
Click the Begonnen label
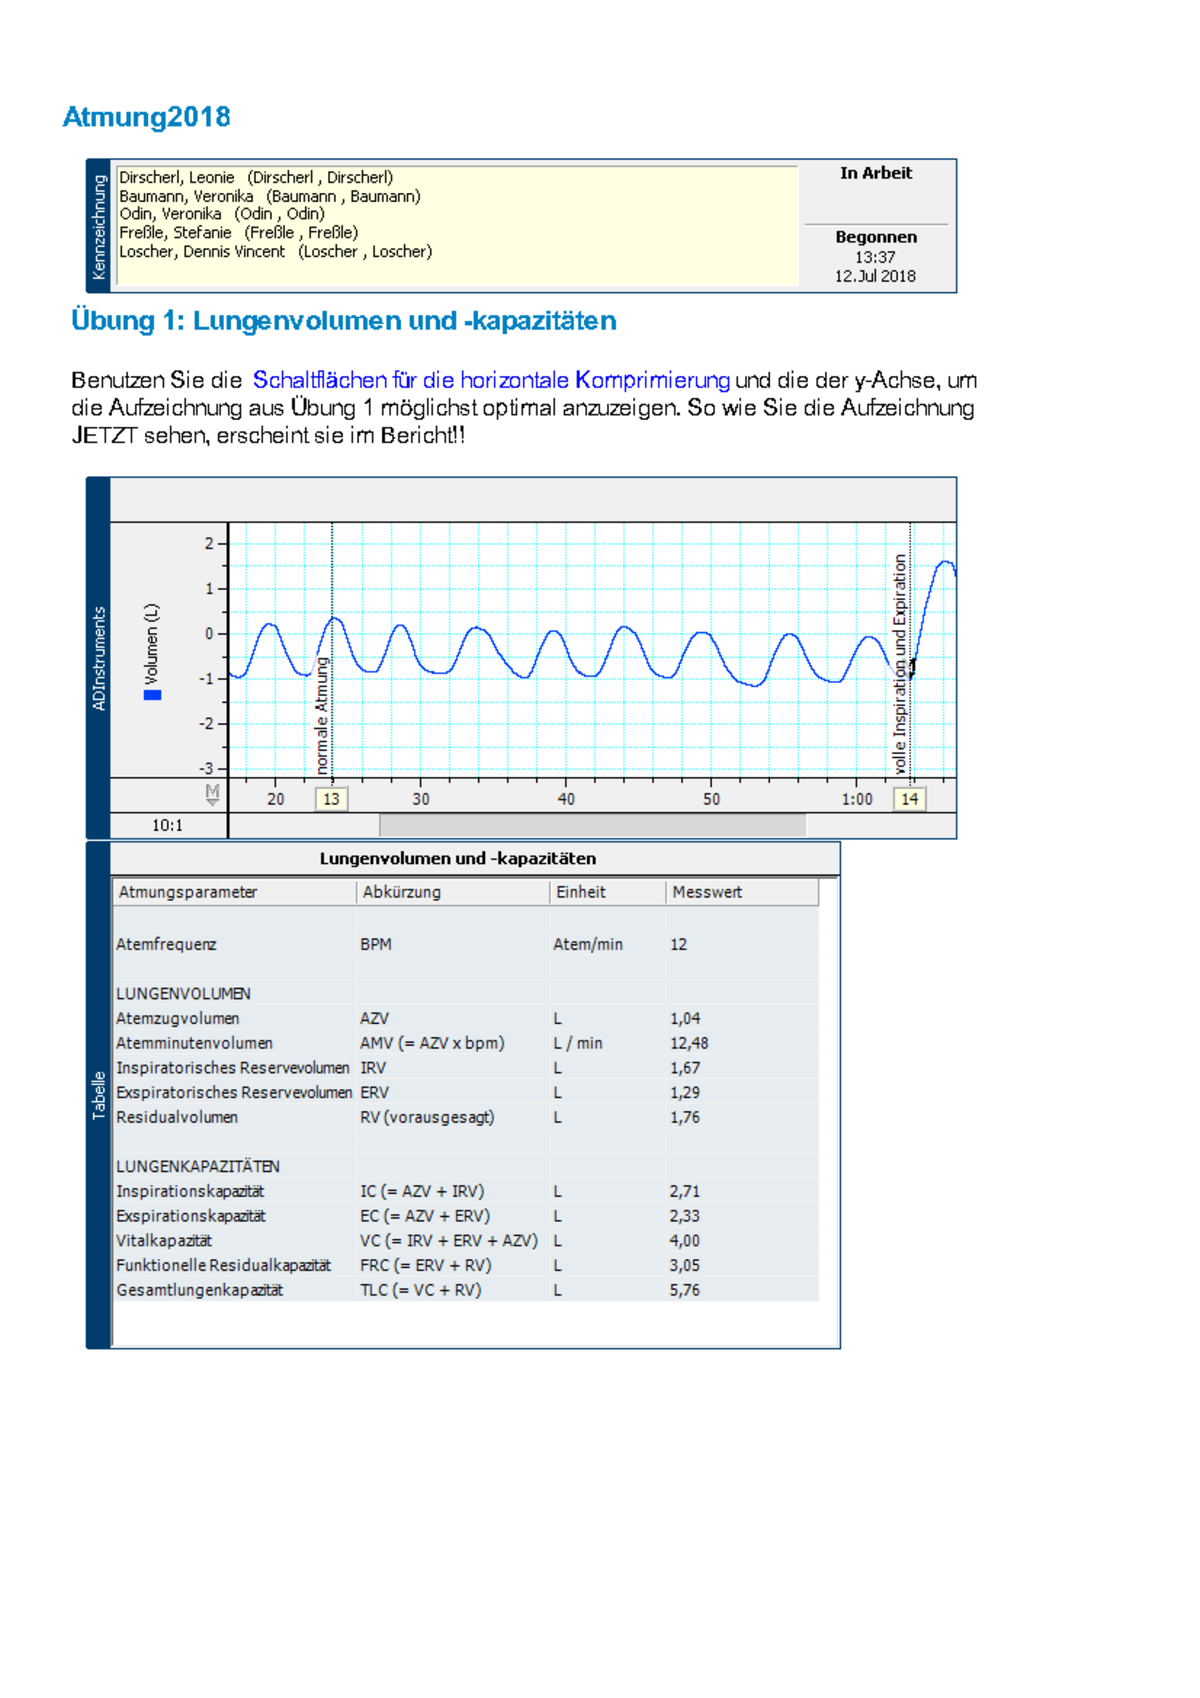876,237
